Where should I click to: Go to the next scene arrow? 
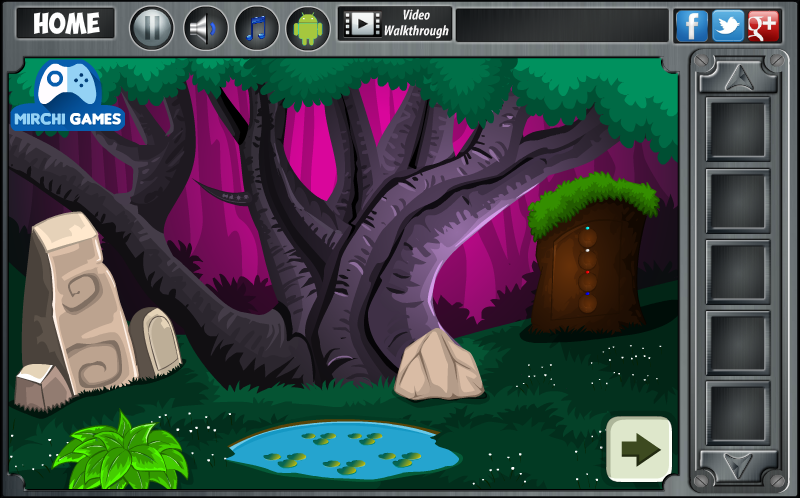point(639,449)
